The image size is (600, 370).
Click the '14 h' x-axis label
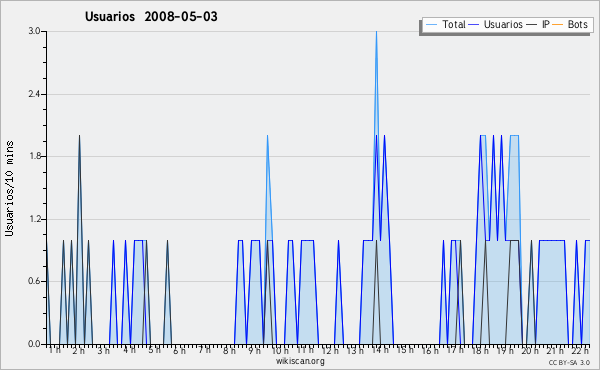click(x=380, y=350)
